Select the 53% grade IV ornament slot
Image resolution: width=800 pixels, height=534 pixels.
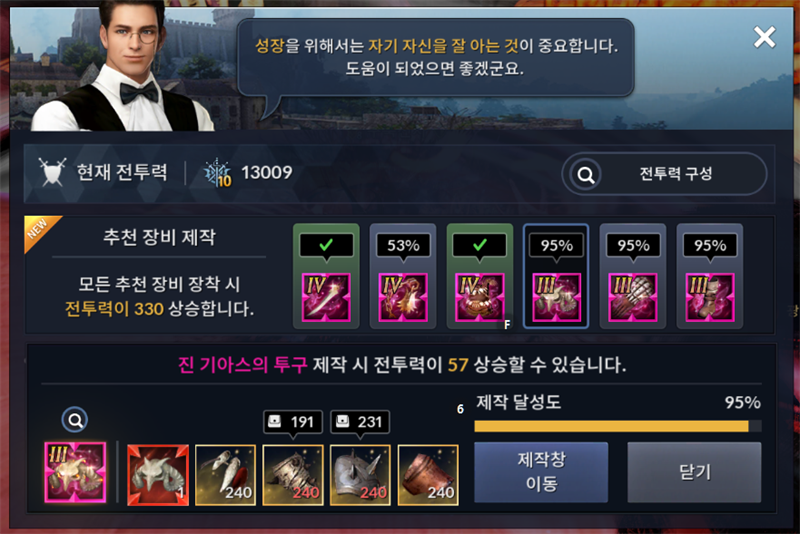click(403, 276)
